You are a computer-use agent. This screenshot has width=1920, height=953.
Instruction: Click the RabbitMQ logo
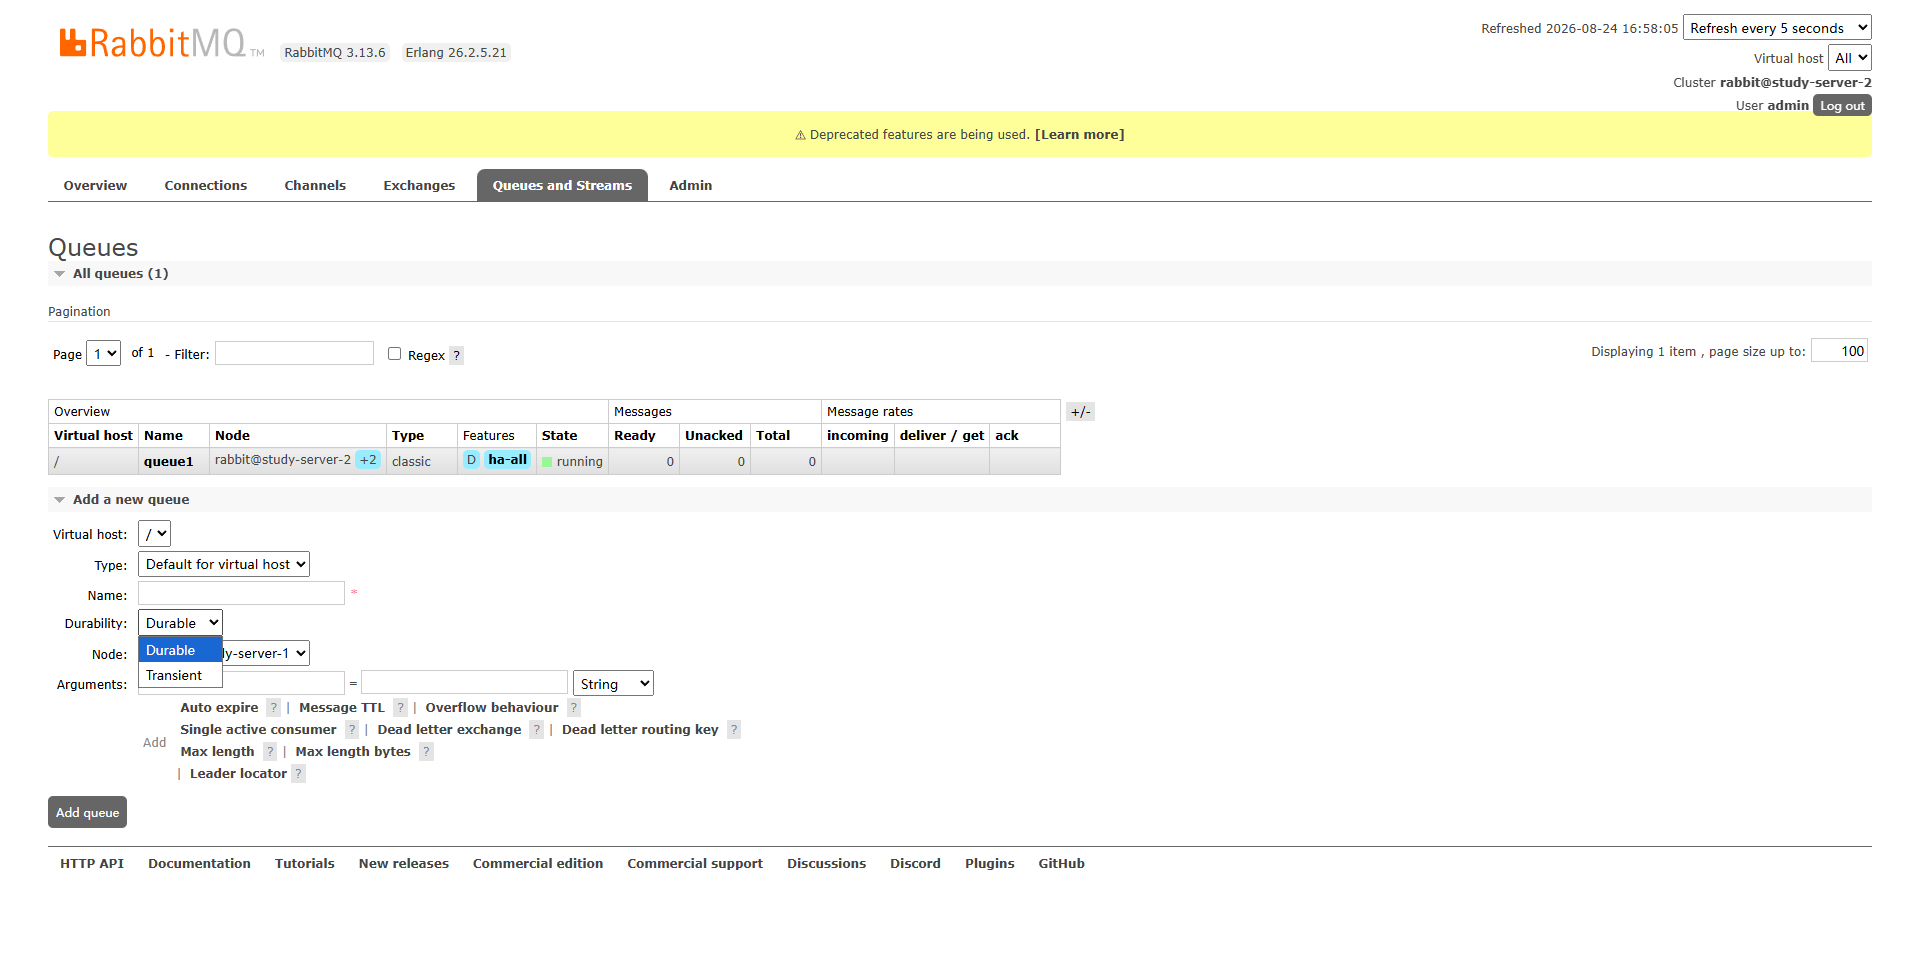click(161, 43)
